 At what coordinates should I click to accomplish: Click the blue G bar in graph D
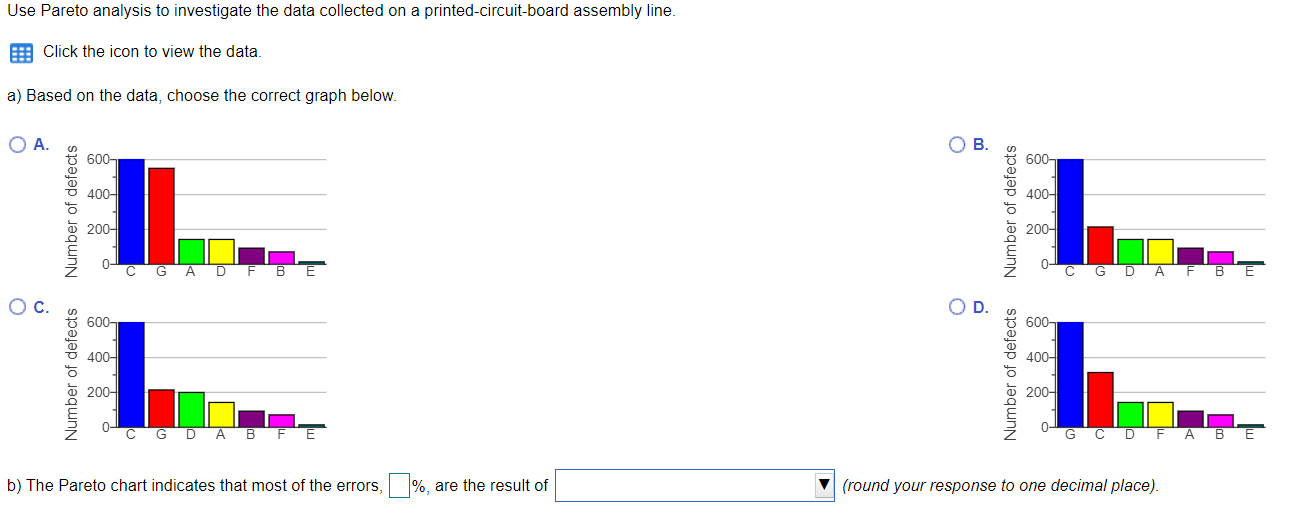[x=1070, y=373]
